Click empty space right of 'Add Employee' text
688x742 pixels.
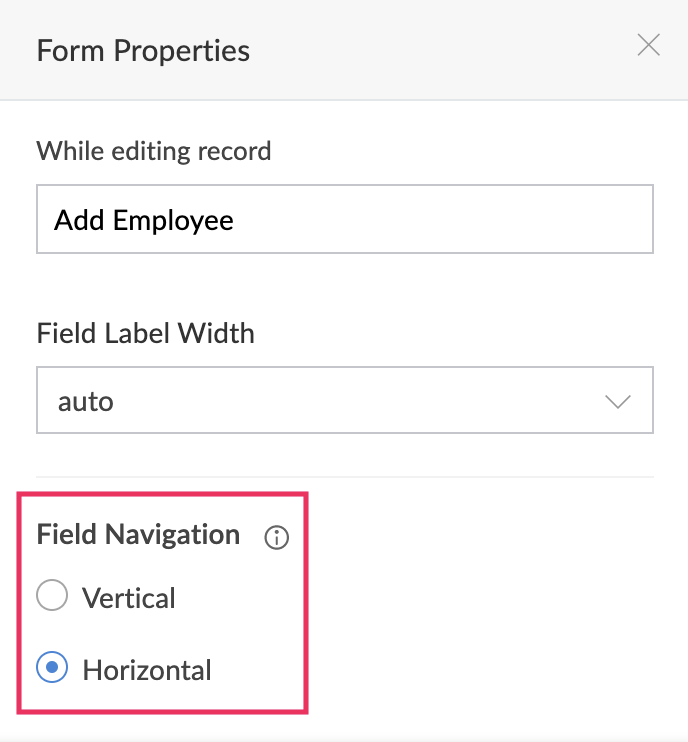coord(450,220)
